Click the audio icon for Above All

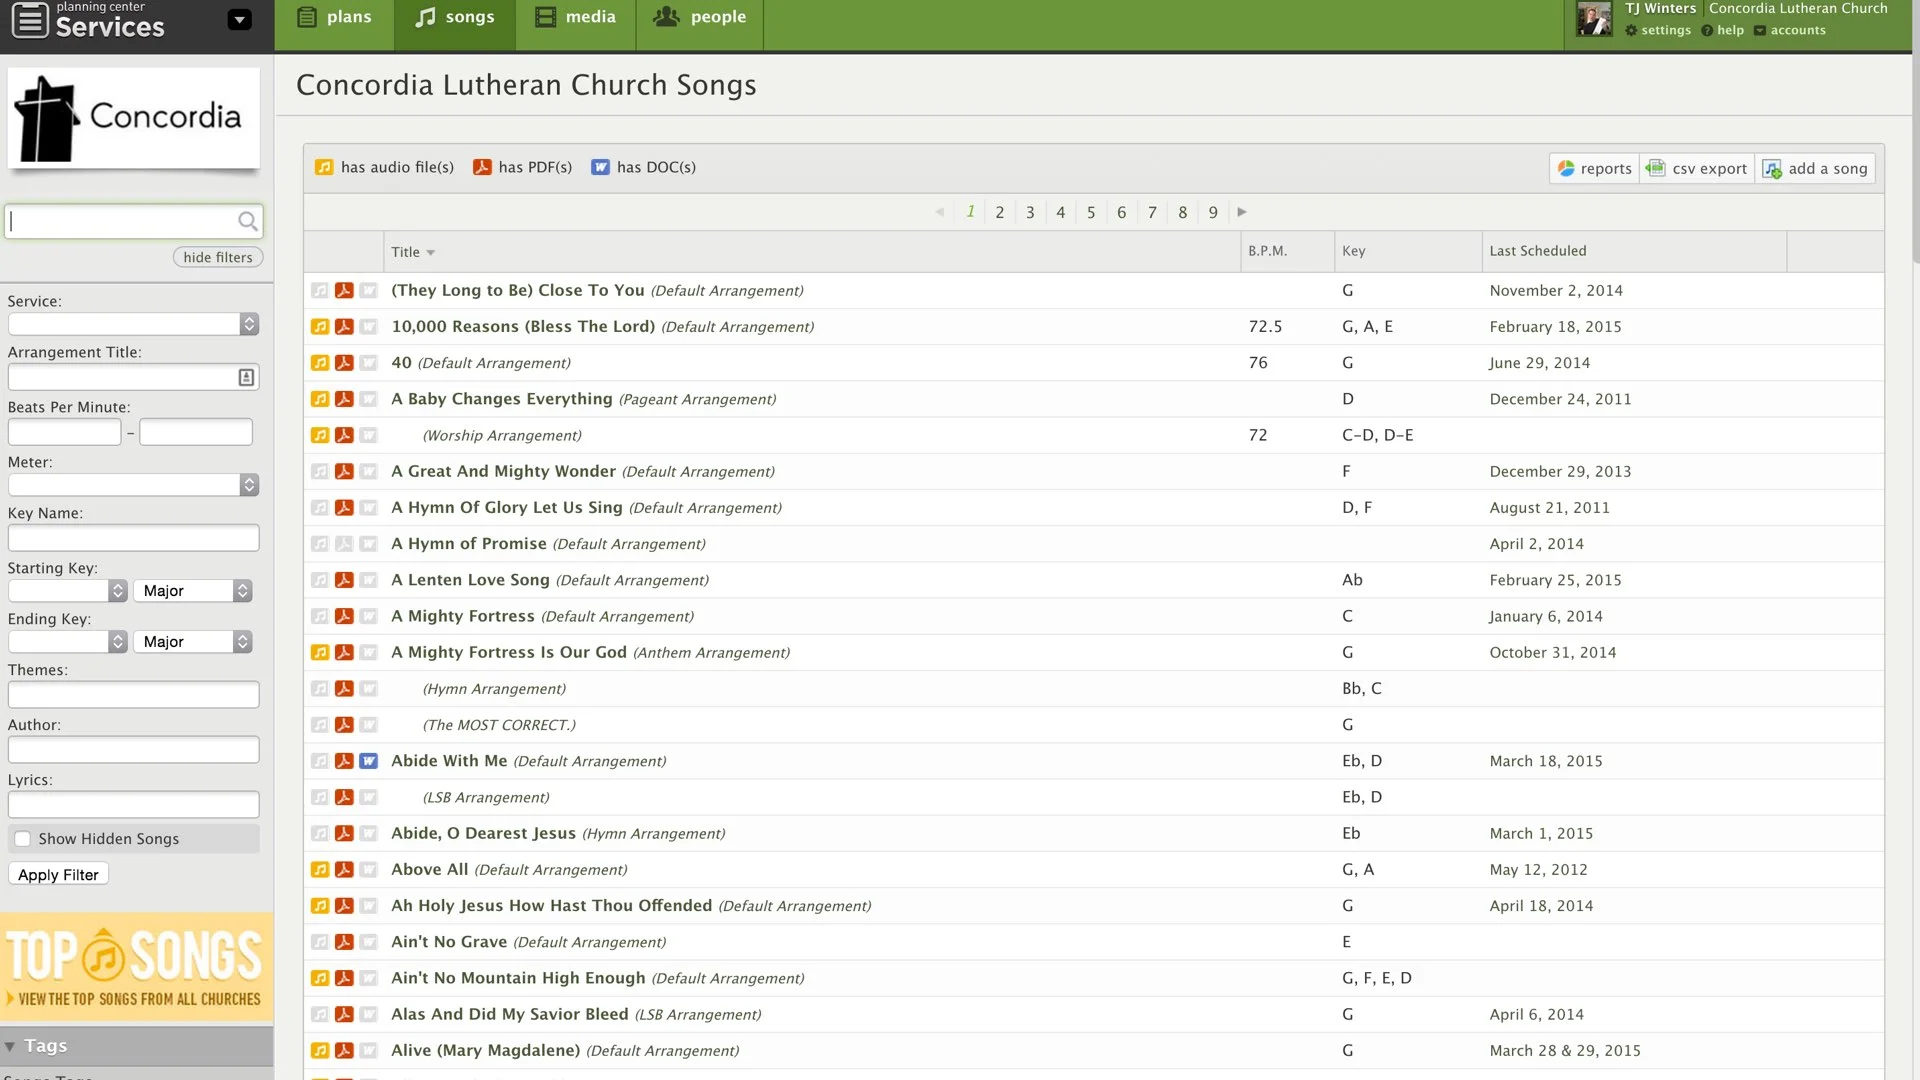tap(320, 869)
